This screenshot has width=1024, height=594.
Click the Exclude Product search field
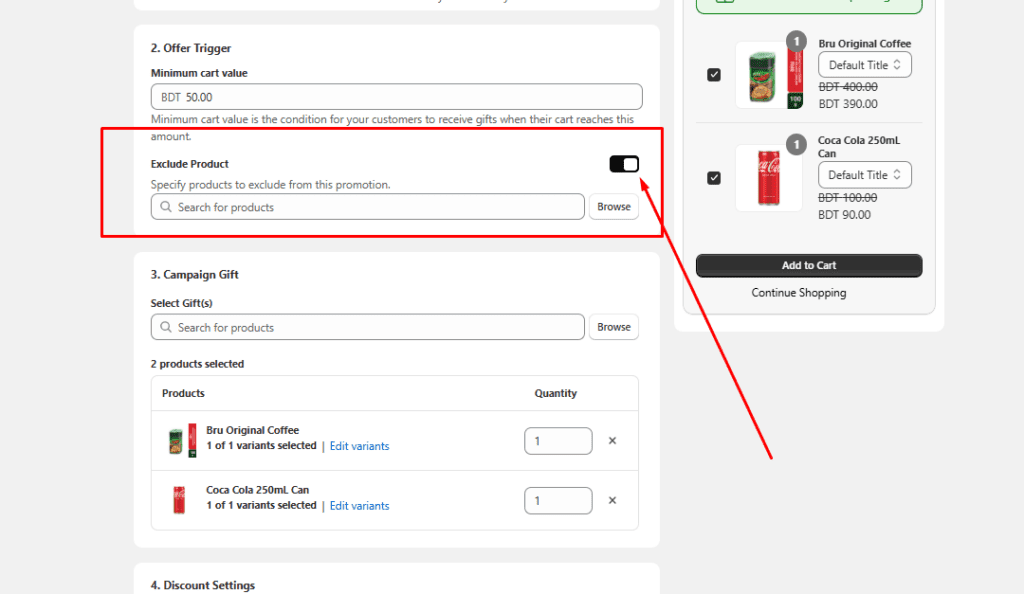click(x=368, y=207)
